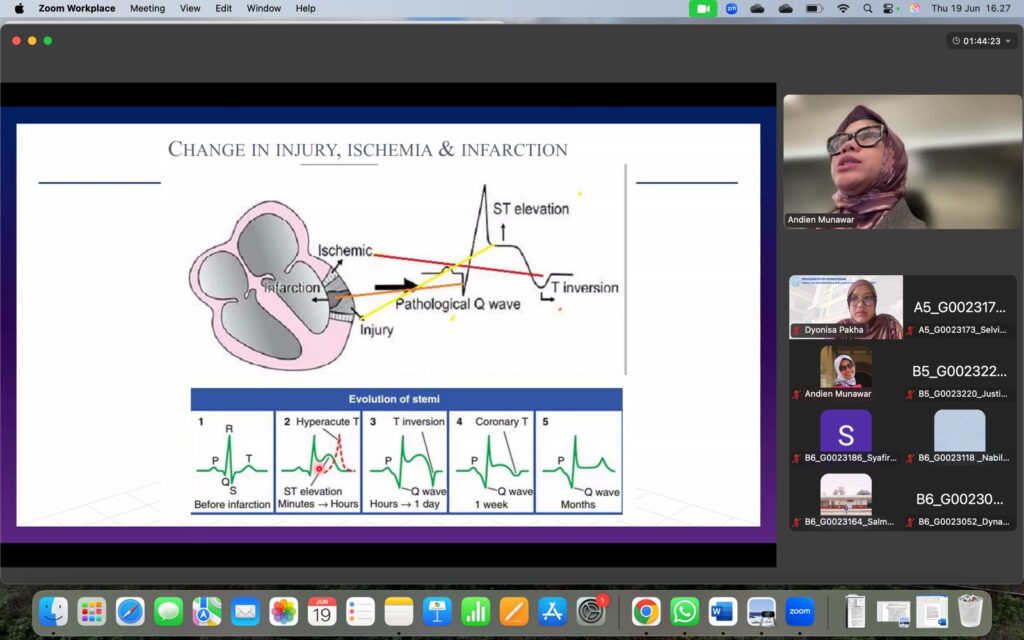The image size is (1024, 640).
Task: Open Numbers app in the dock
Action: [x=475, y=611]
